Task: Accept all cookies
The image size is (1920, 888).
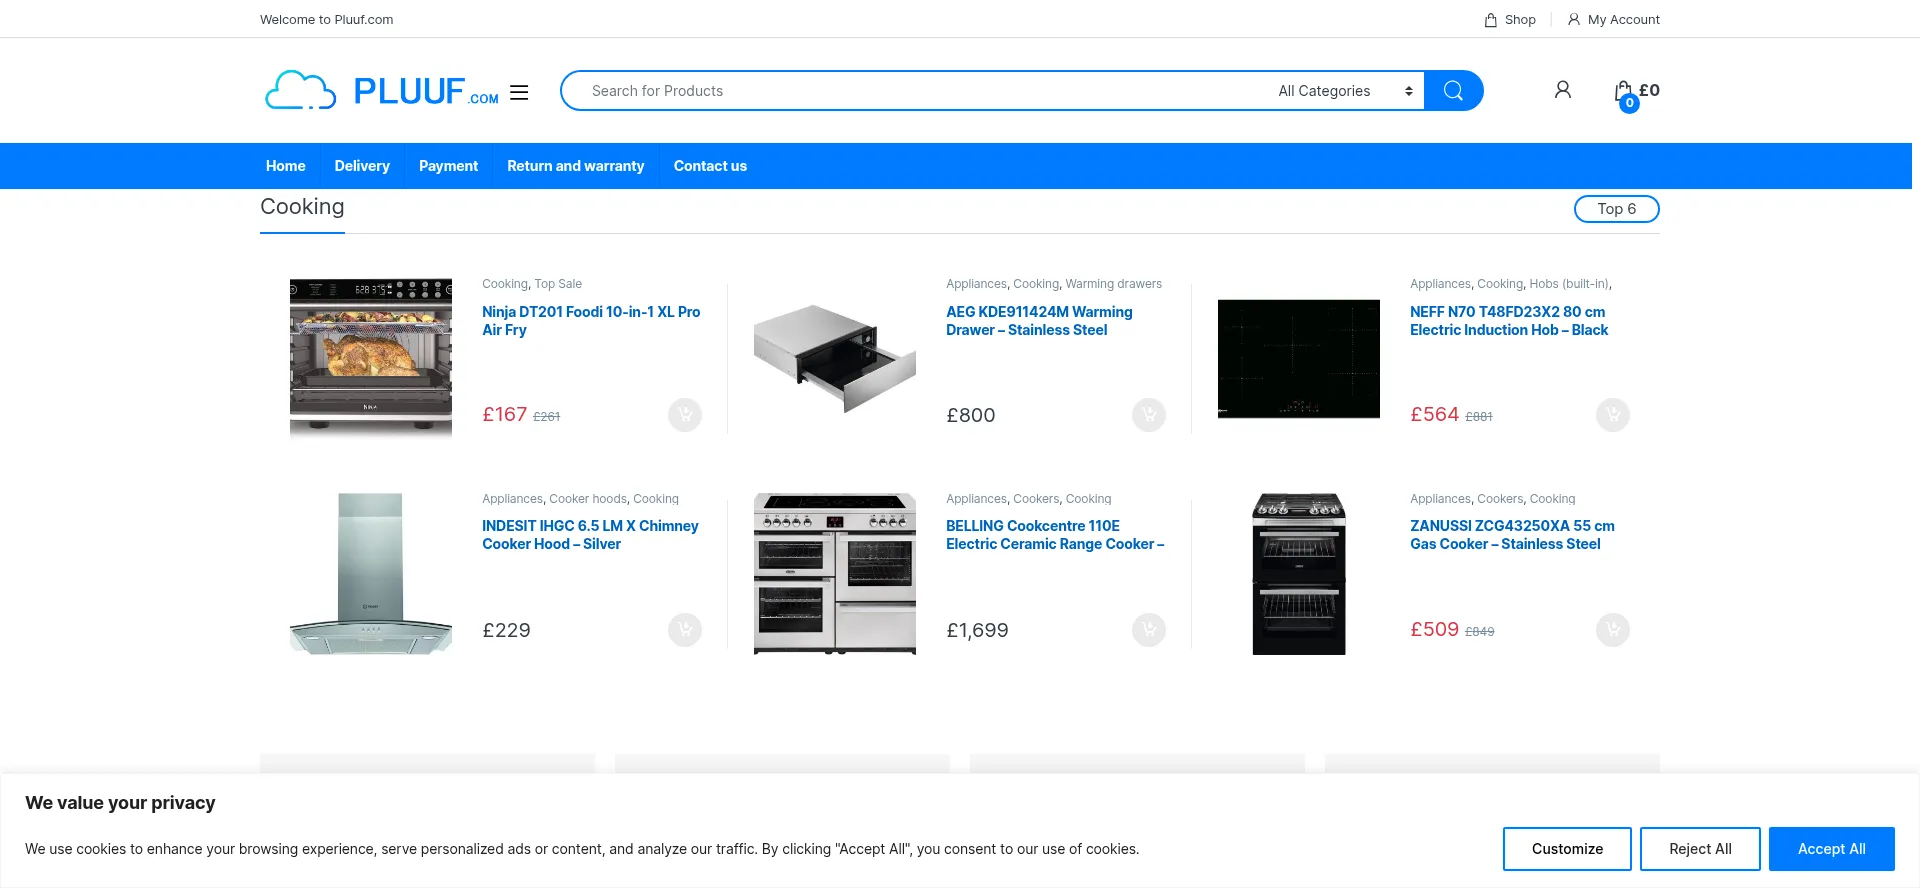Action: coord(1831,849)
